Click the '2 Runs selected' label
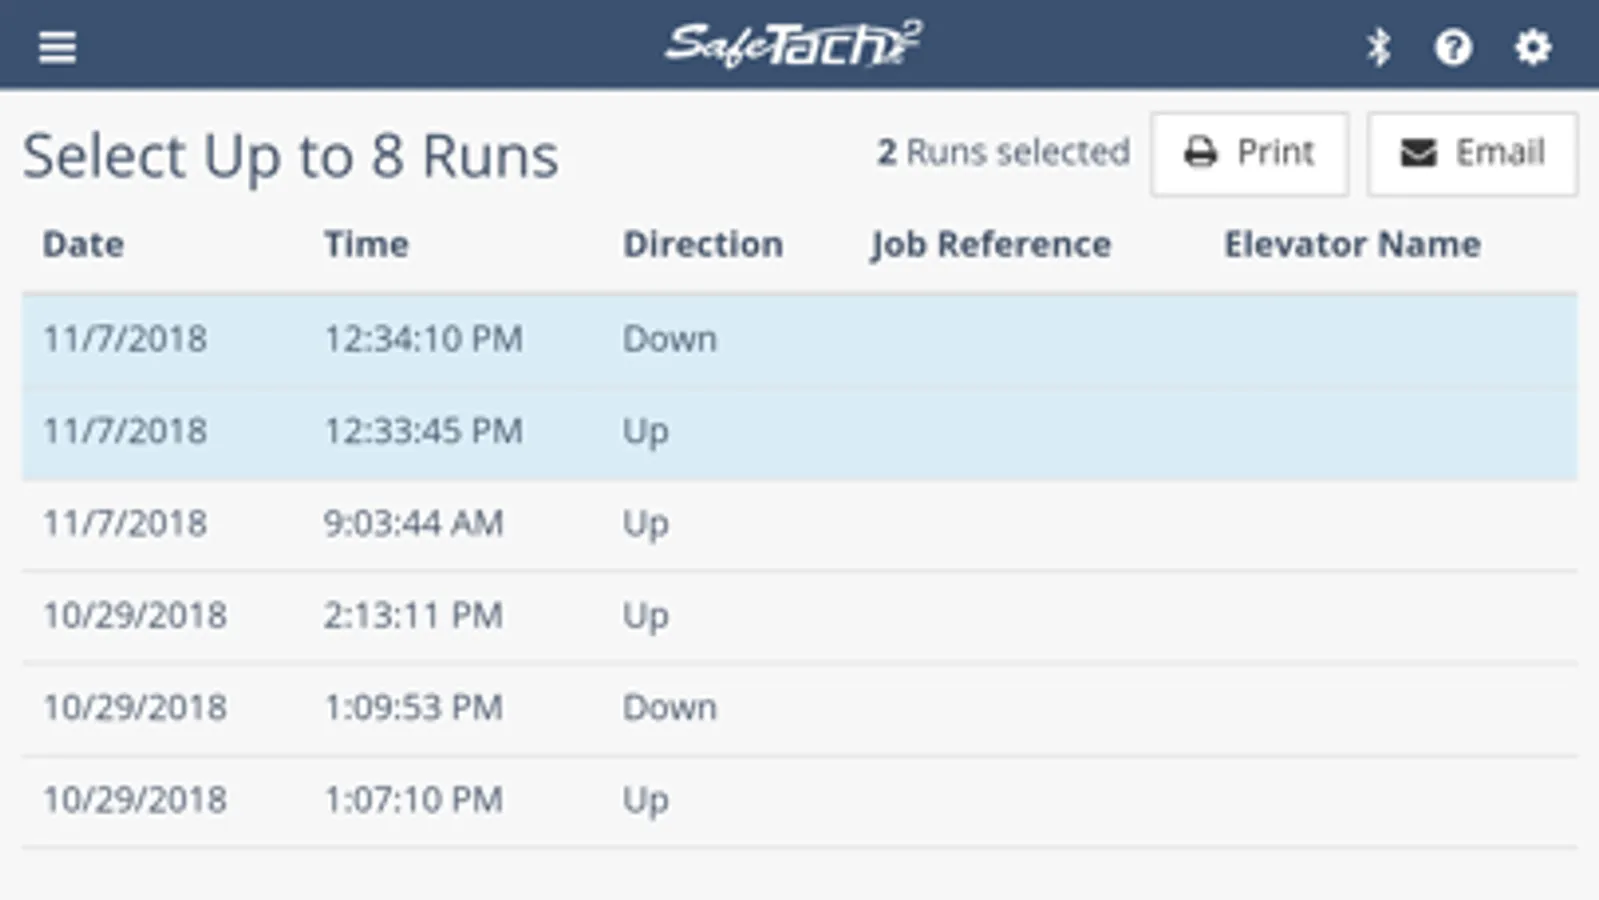 [x=1003, y=152]
